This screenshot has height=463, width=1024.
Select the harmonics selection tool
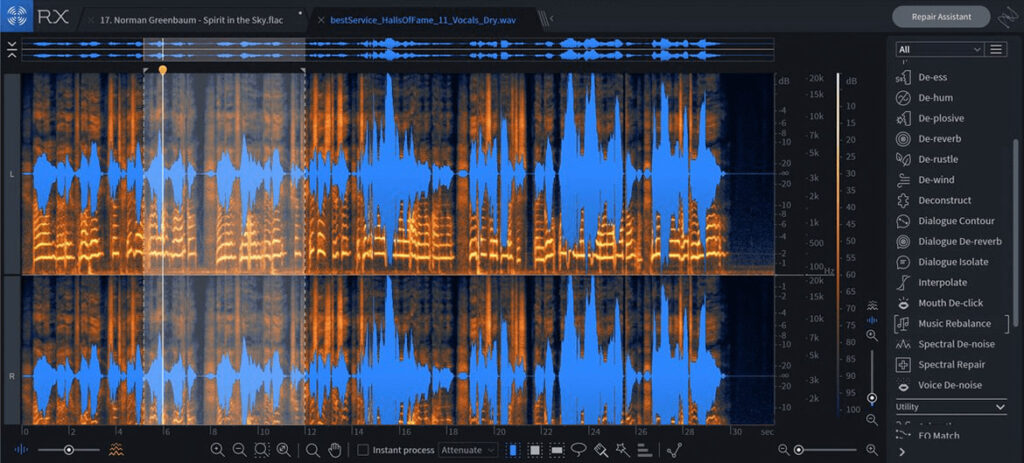[x=645, y=450]
